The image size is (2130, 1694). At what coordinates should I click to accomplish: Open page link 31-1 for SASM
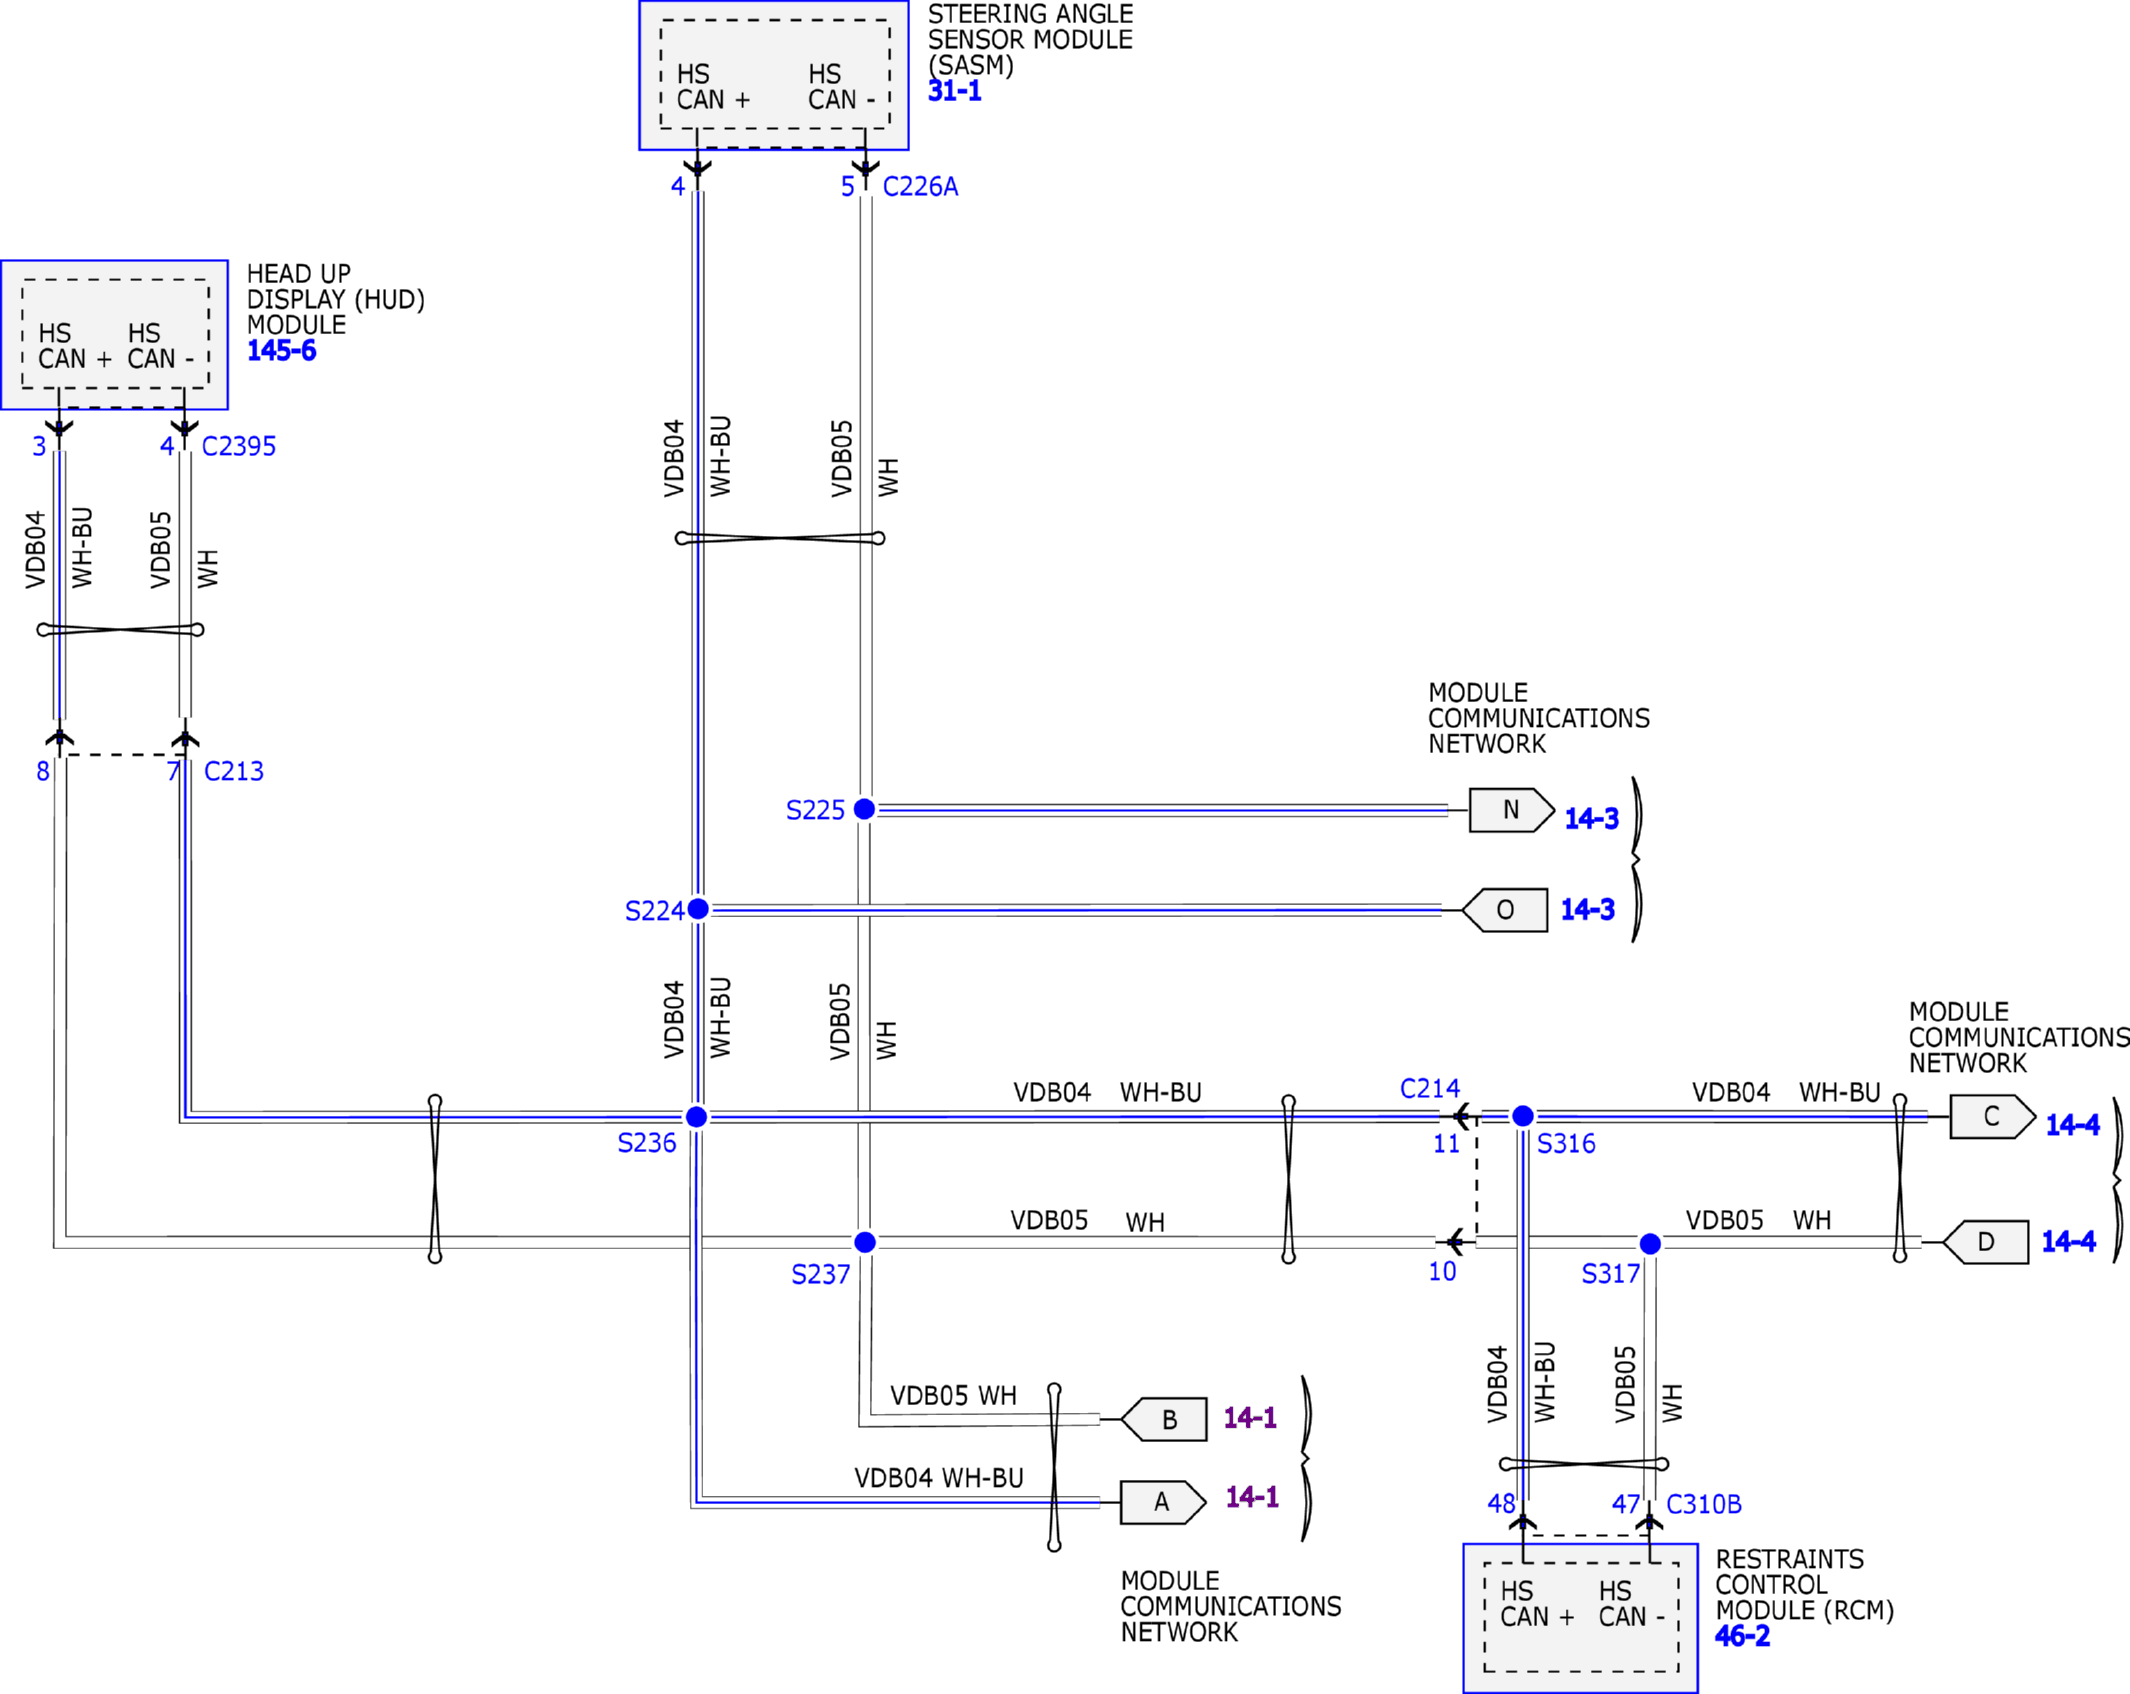coord(954,91)
